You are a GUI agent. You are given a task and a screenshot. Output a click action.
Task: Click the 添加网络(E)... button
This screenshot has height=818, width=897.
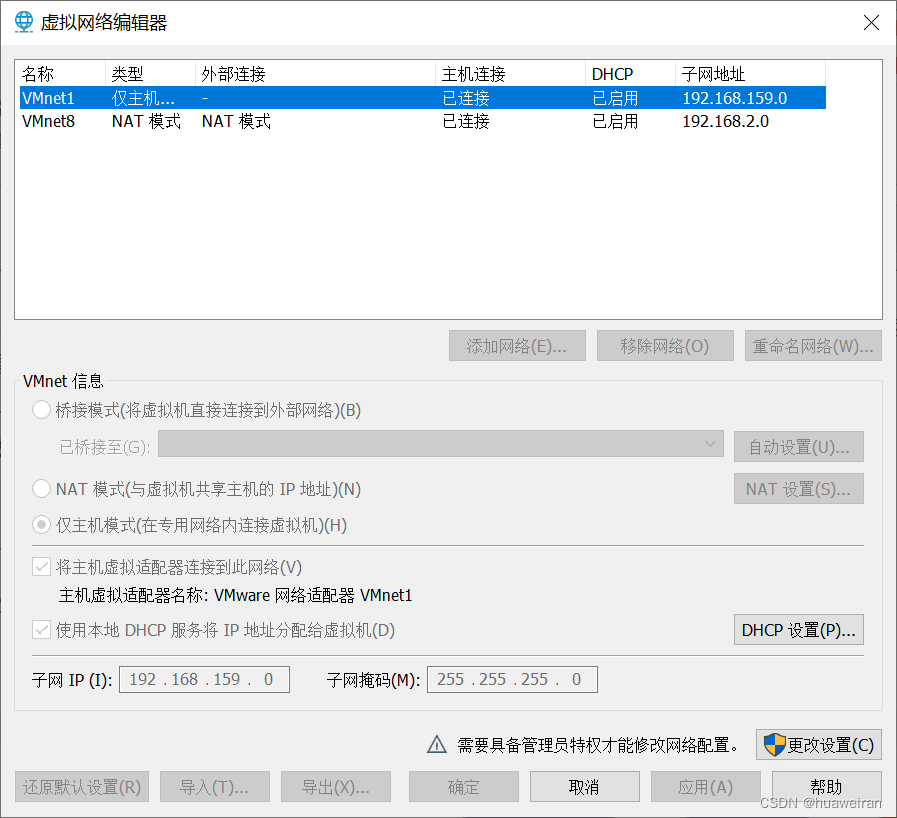(x=517, y=346)
